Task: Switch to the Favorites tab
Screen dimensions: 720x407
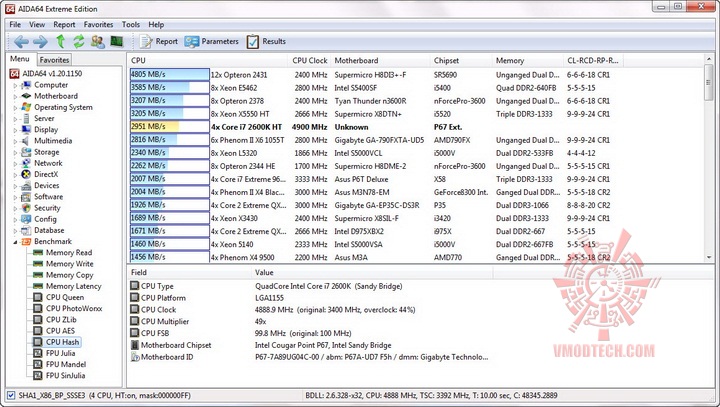Action: [x=54, y=60]
